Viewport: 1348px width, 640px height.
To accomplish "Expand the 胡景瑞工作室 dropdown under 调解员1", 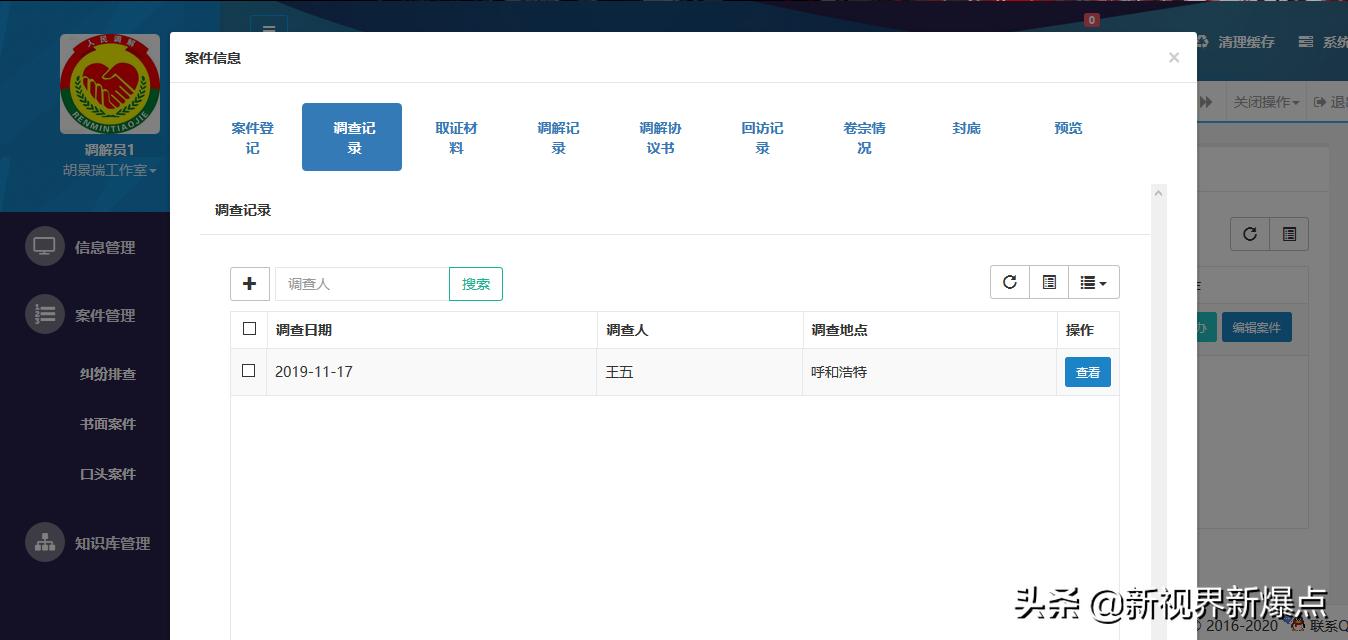I will 108,170.
